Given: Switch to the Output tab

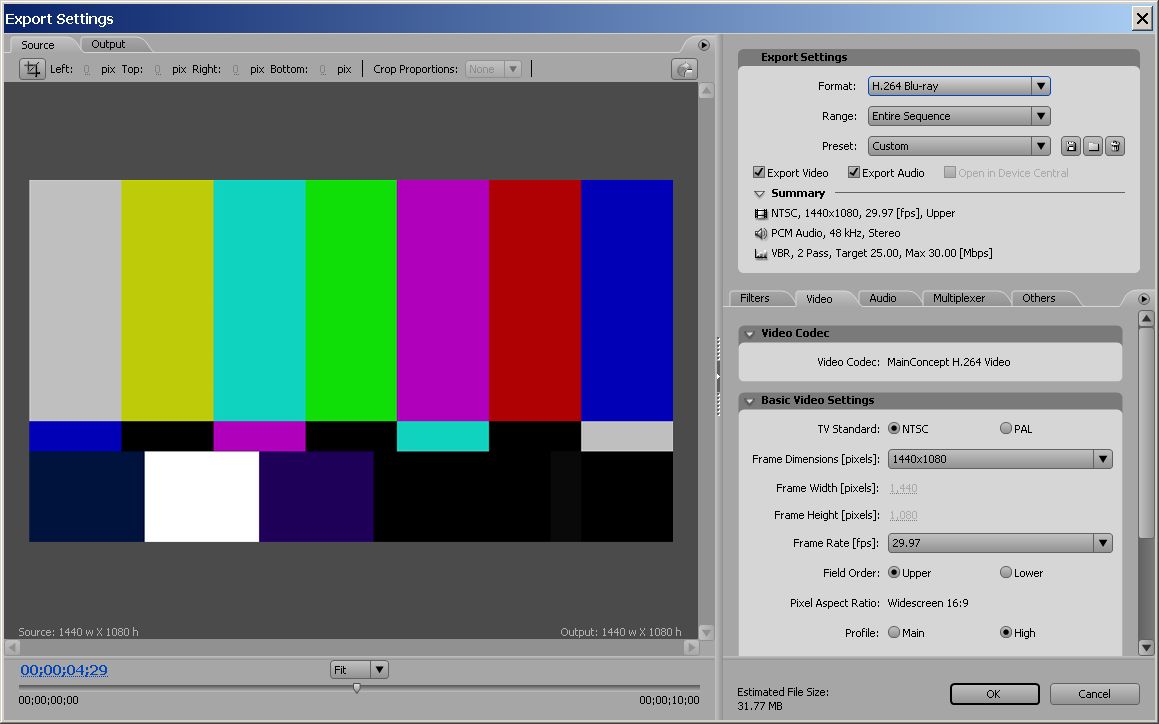Looking at the screenshot, I should 108,44.
